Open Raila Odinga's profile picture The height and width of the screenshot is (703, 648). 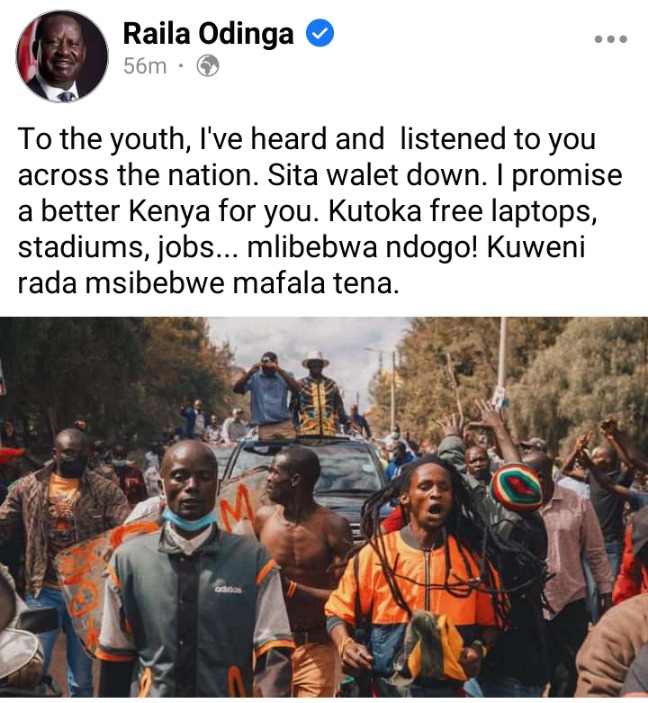62,56
